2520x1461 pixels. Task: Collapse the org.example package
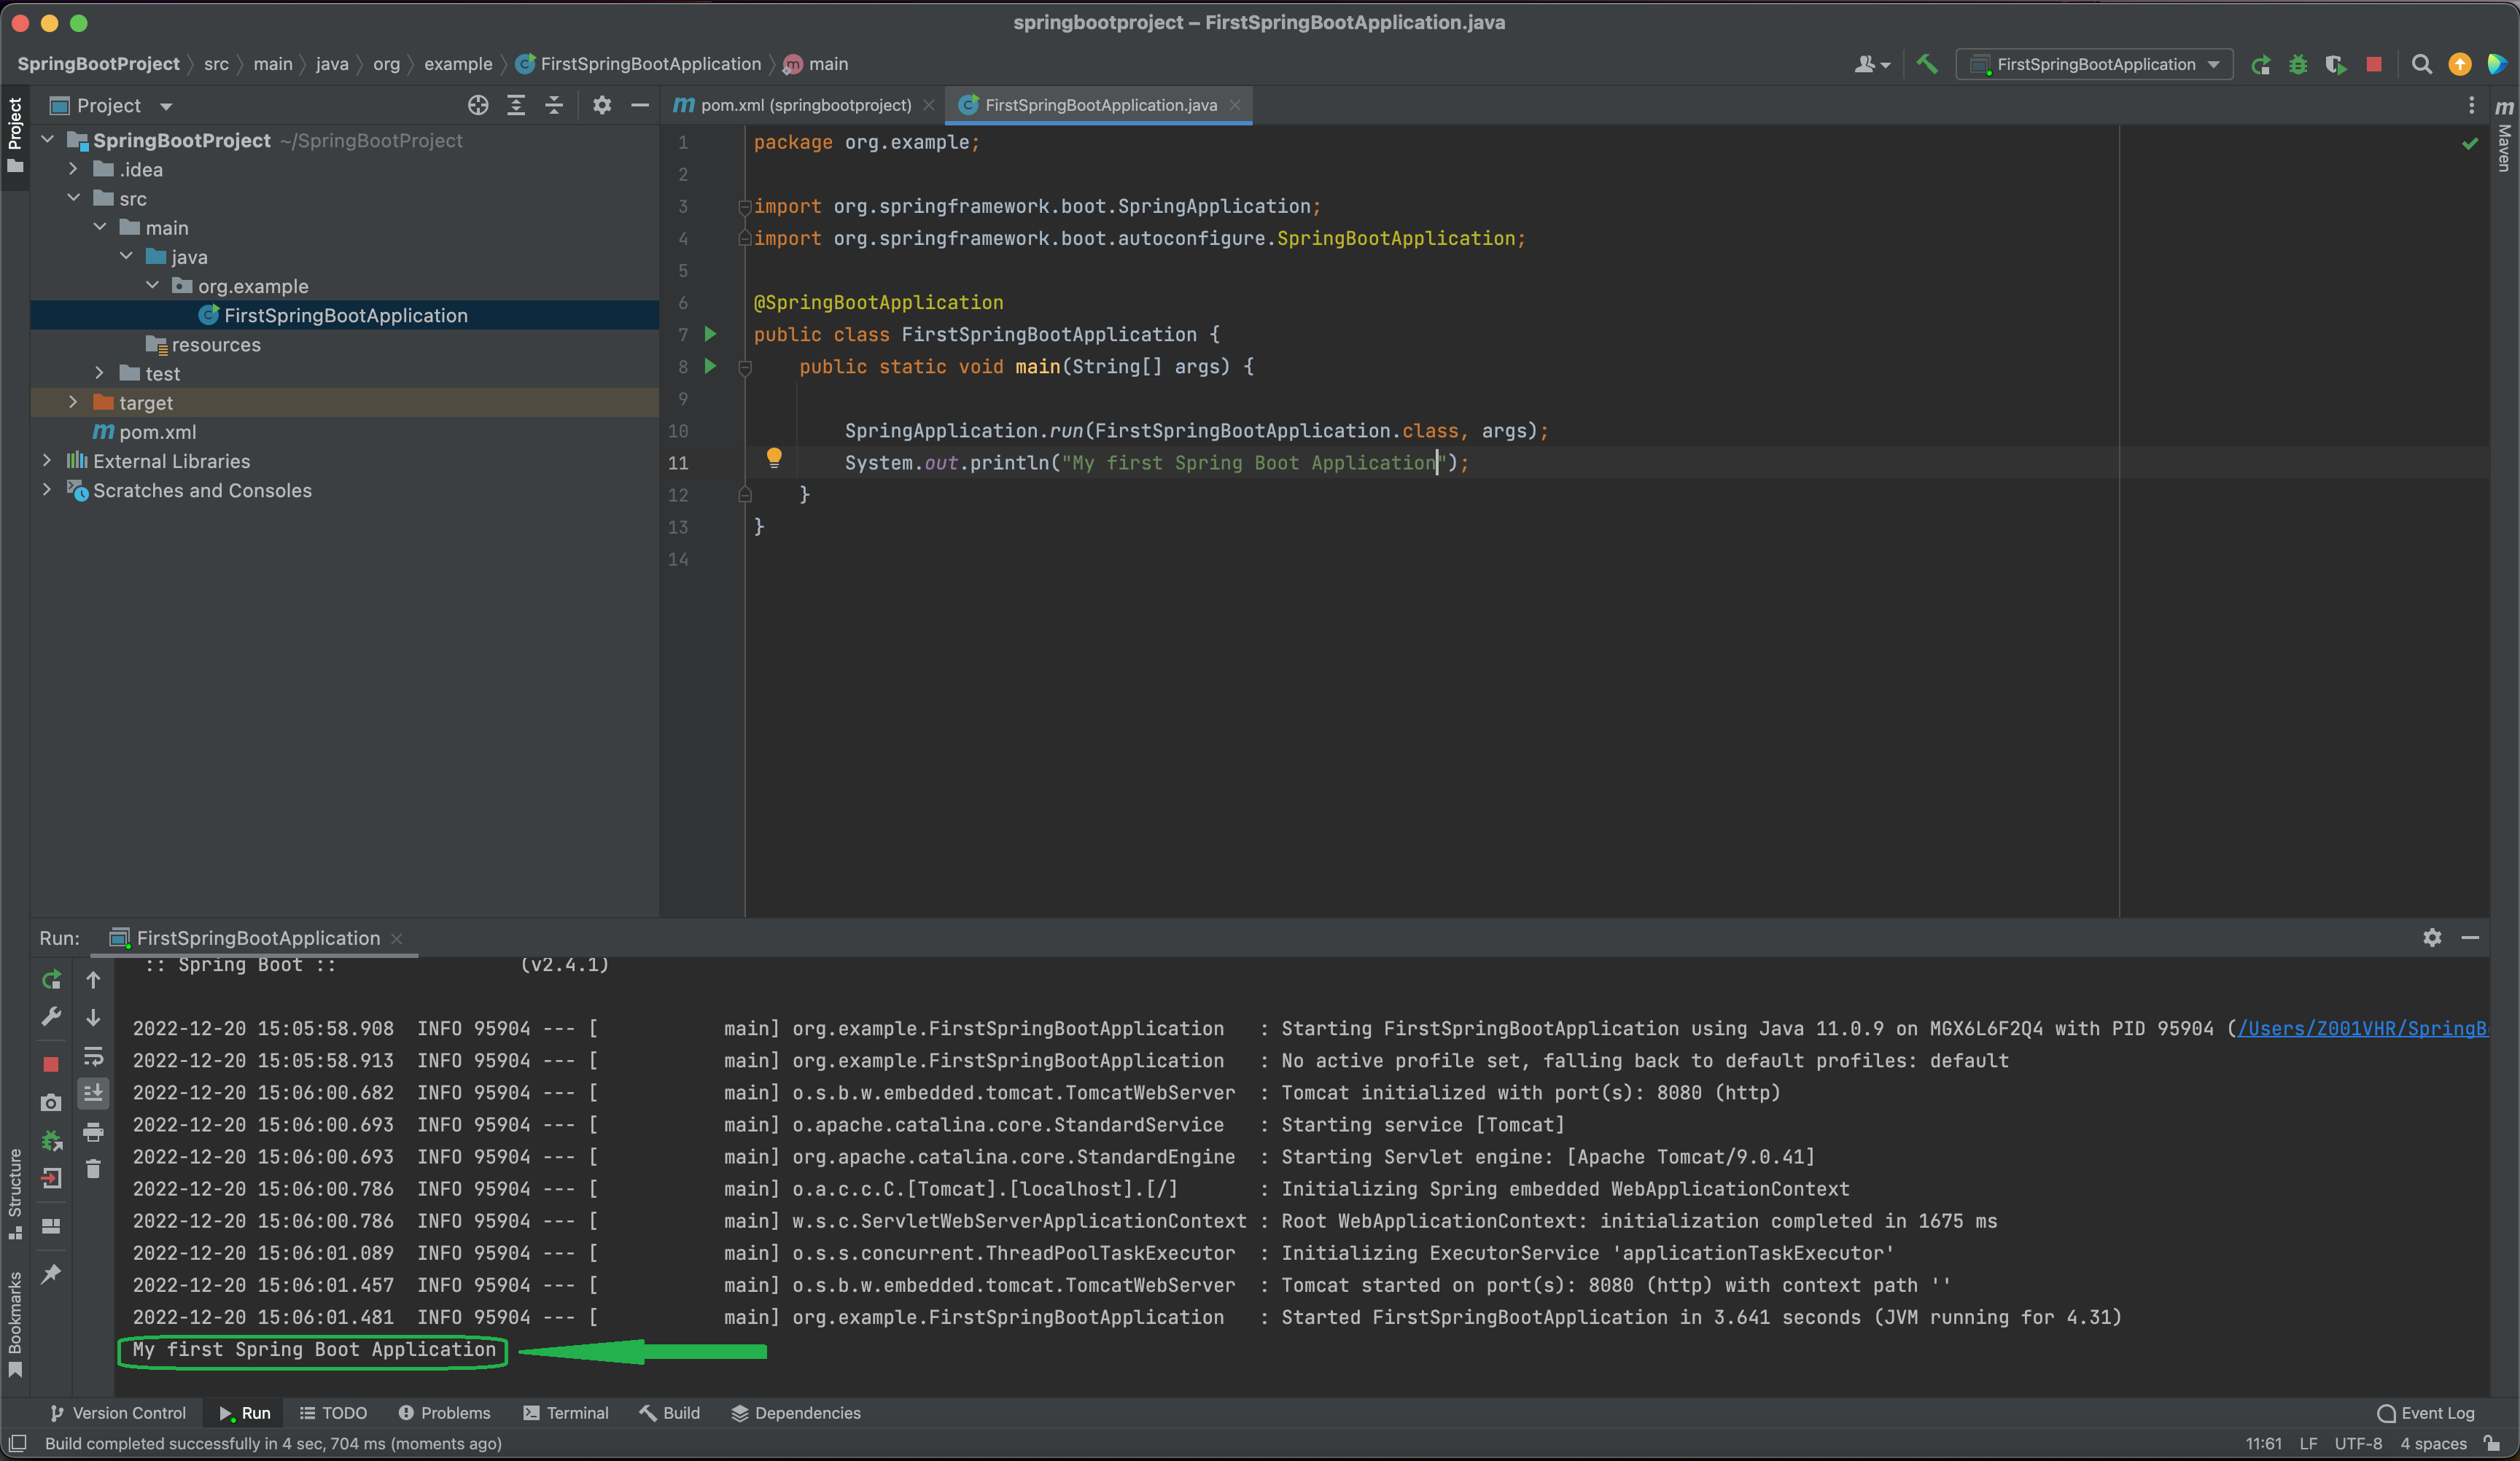(152, 286)
